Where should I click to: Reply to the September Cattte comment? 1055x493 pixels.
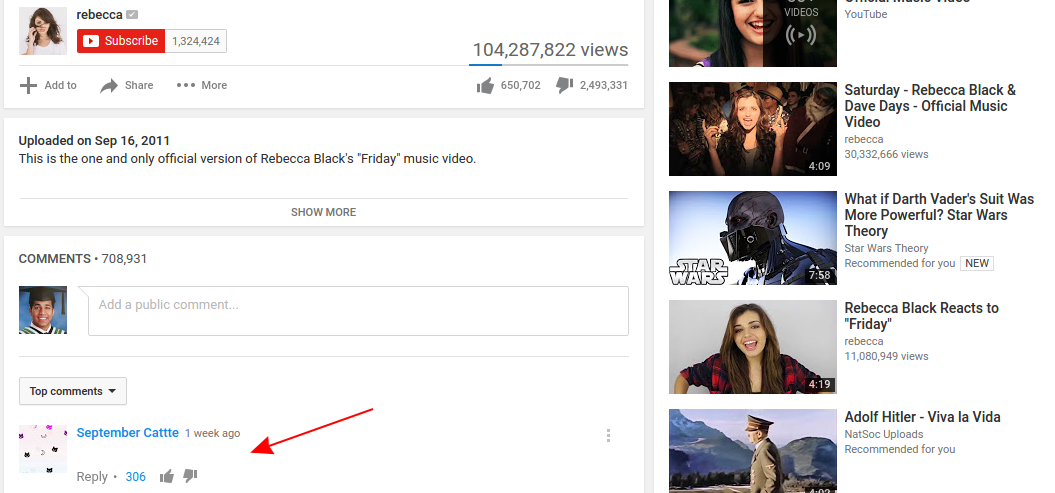pyautogui.click(x=92, y=476)
